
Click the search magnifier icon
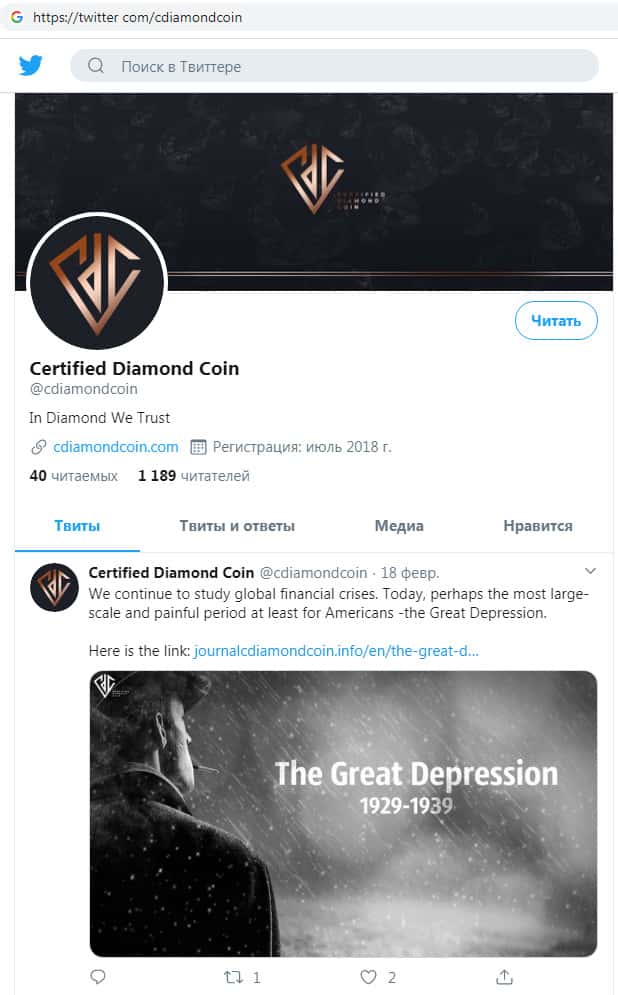click(x=96, y=65)
